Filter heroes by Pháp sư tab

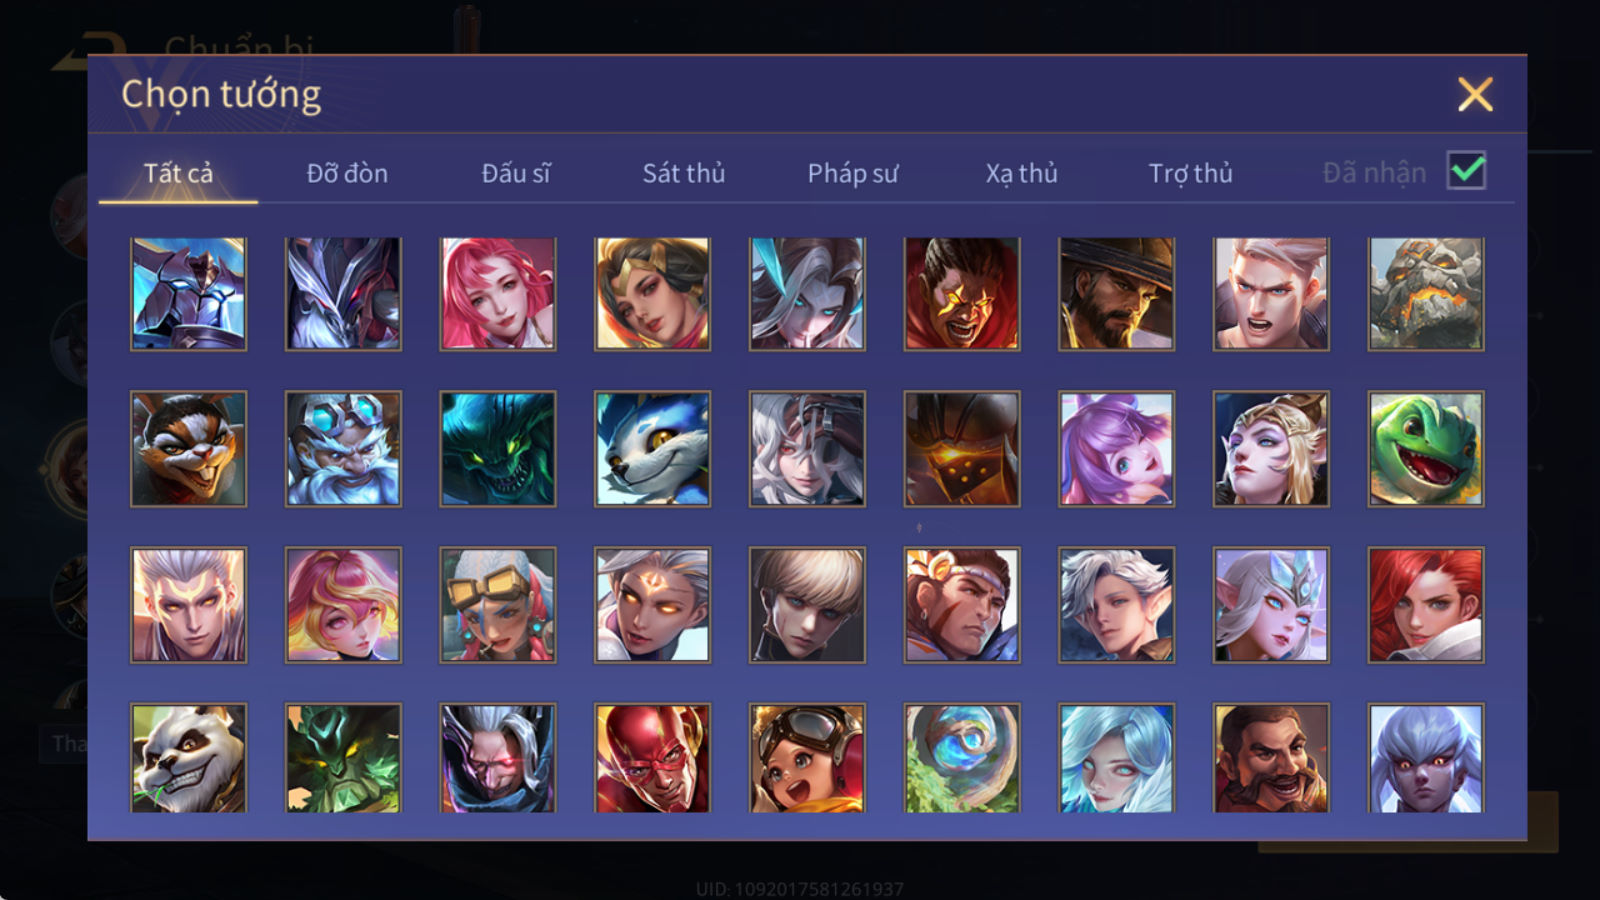click(853, 173)
